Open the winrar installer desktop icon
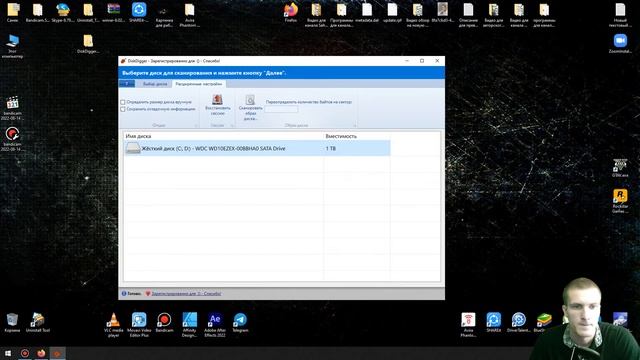Screen dimensions: 640x360 [113, 12]
